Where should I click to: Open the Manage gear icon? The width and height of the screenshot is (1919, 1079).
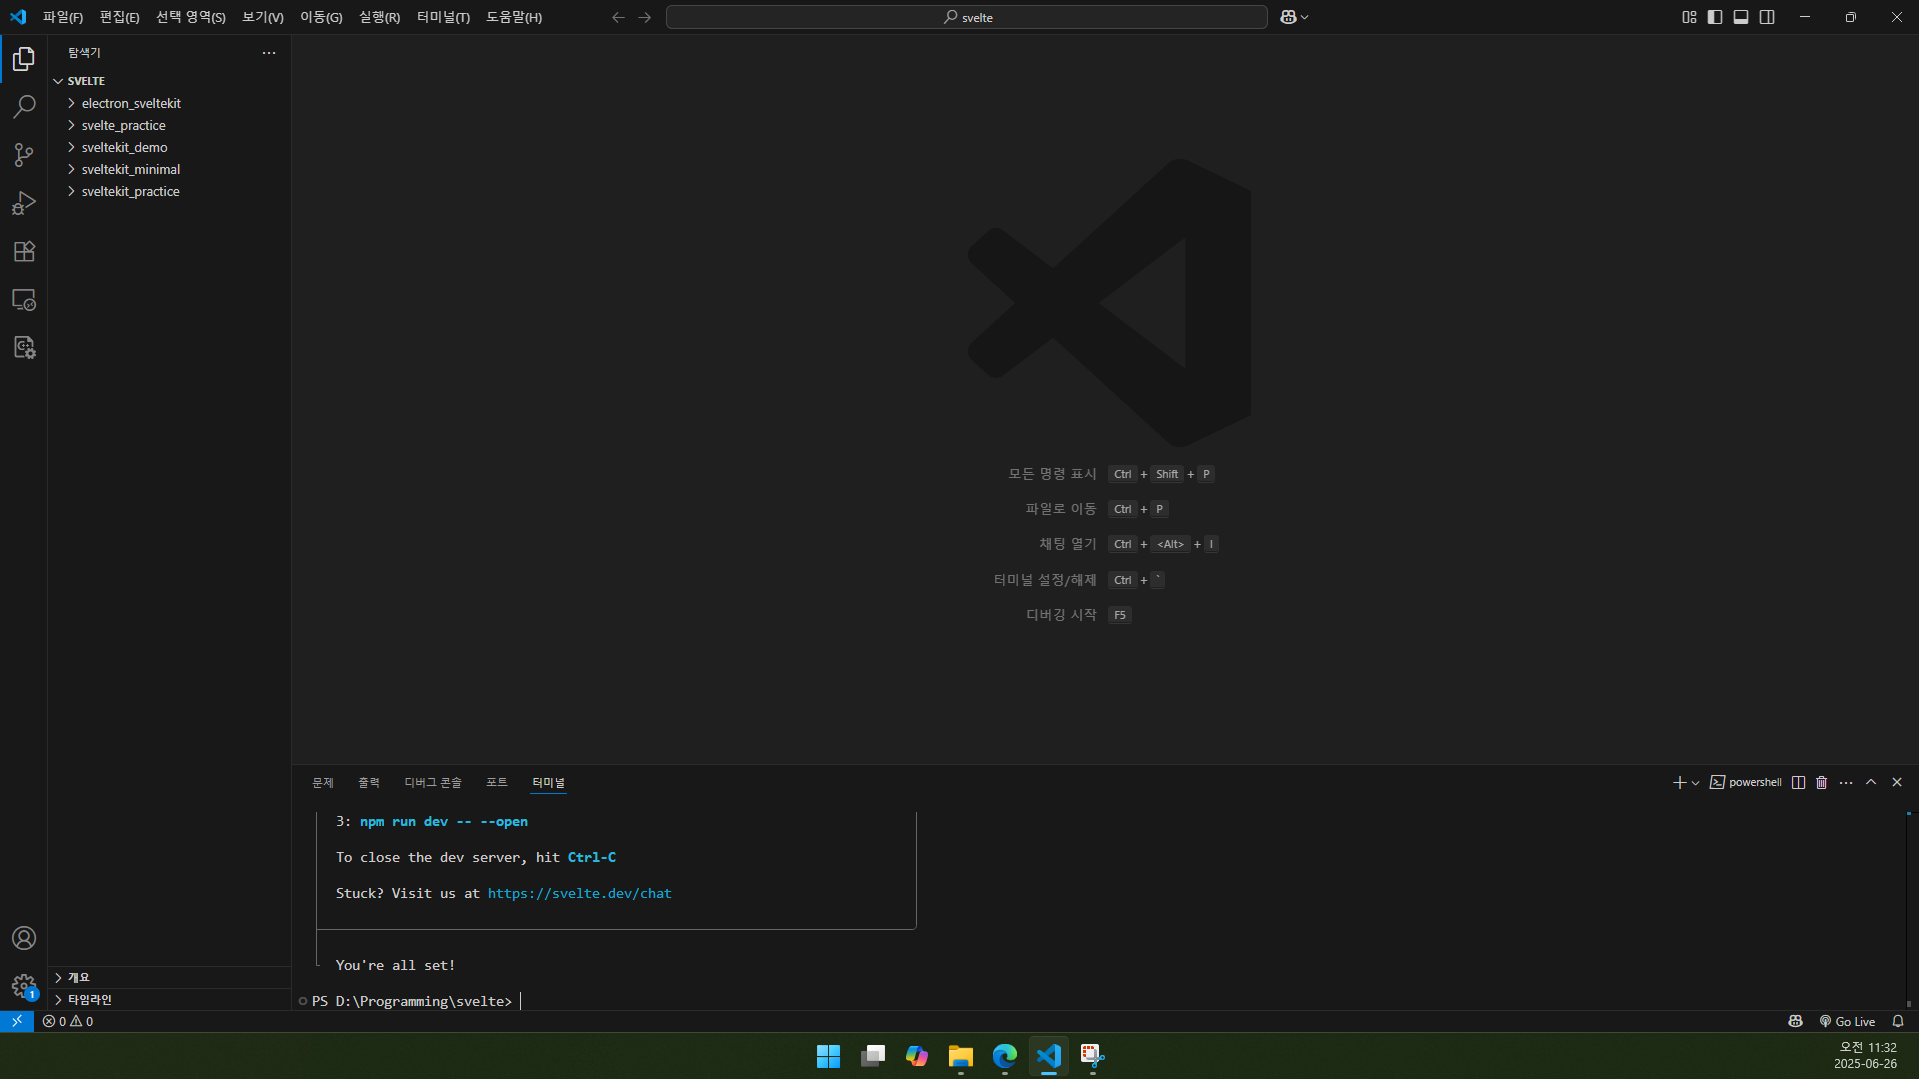pyautogui.click(x=24, y=986)
